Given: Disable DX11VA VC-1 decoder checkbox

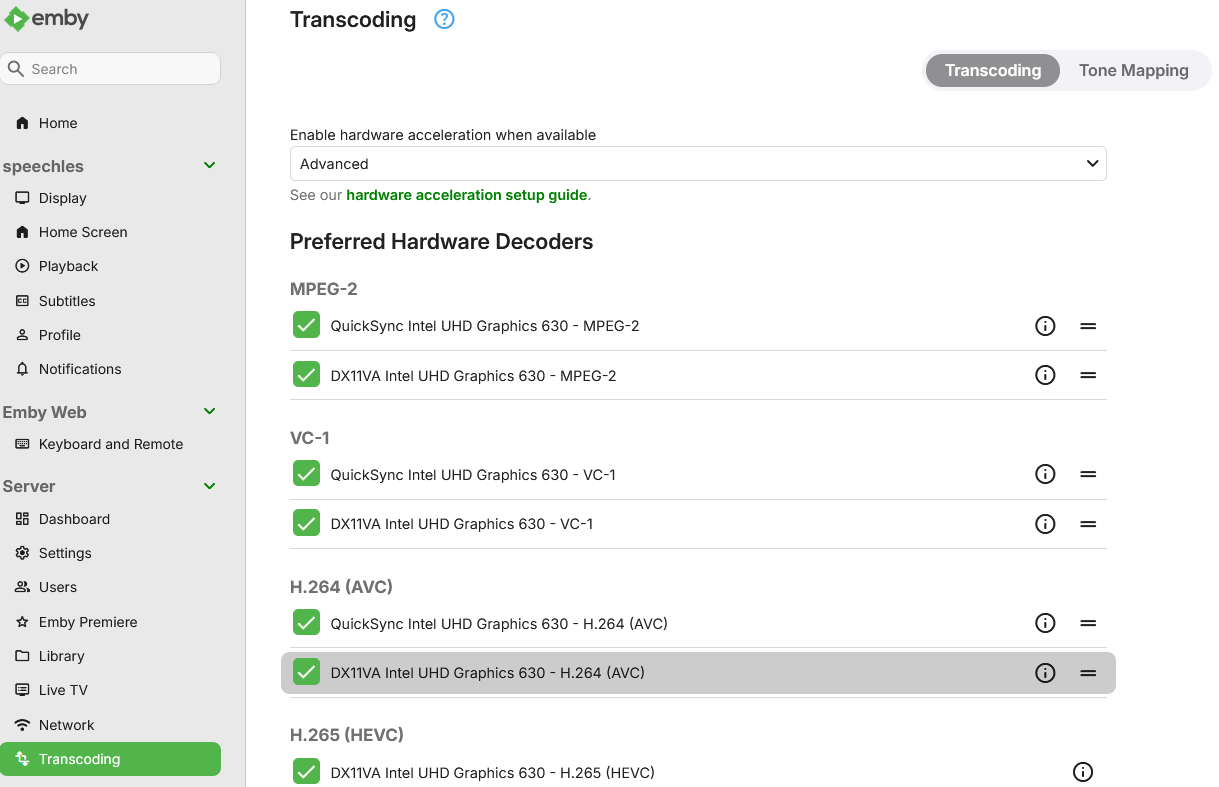Looking at the screenshot, I should [306, 524].
